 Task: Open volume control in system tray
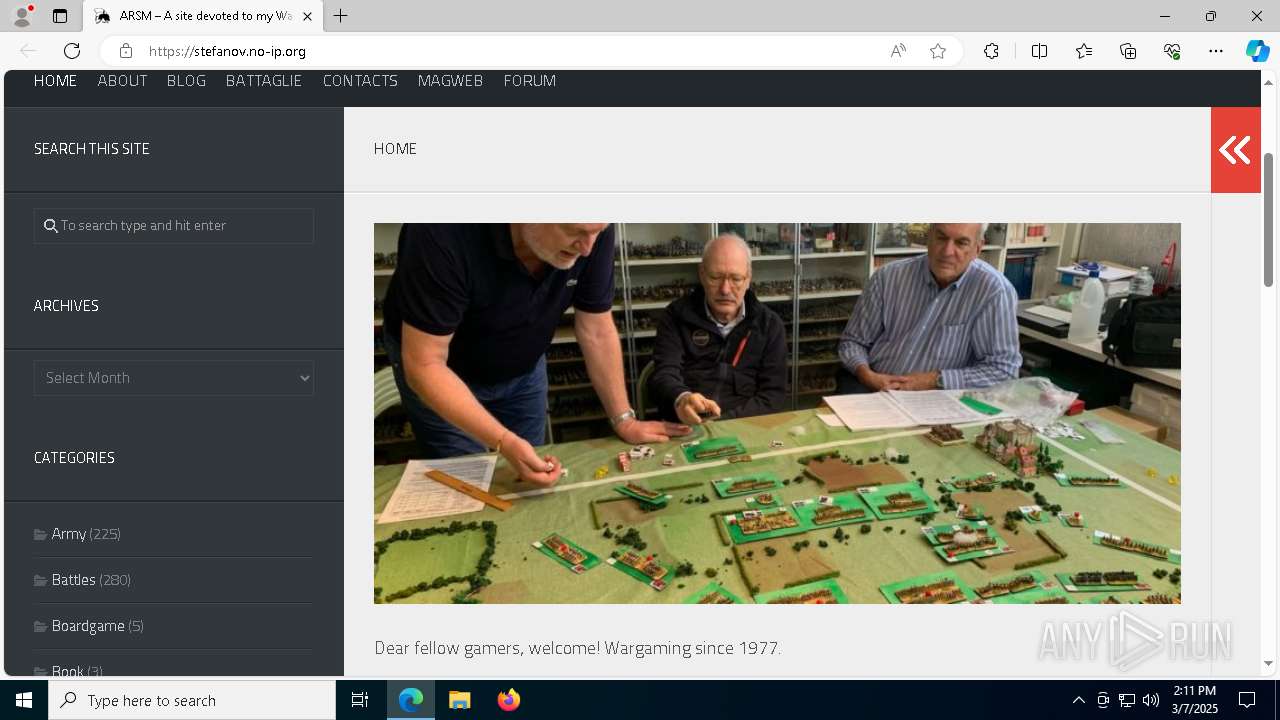tap(1150, 700)
